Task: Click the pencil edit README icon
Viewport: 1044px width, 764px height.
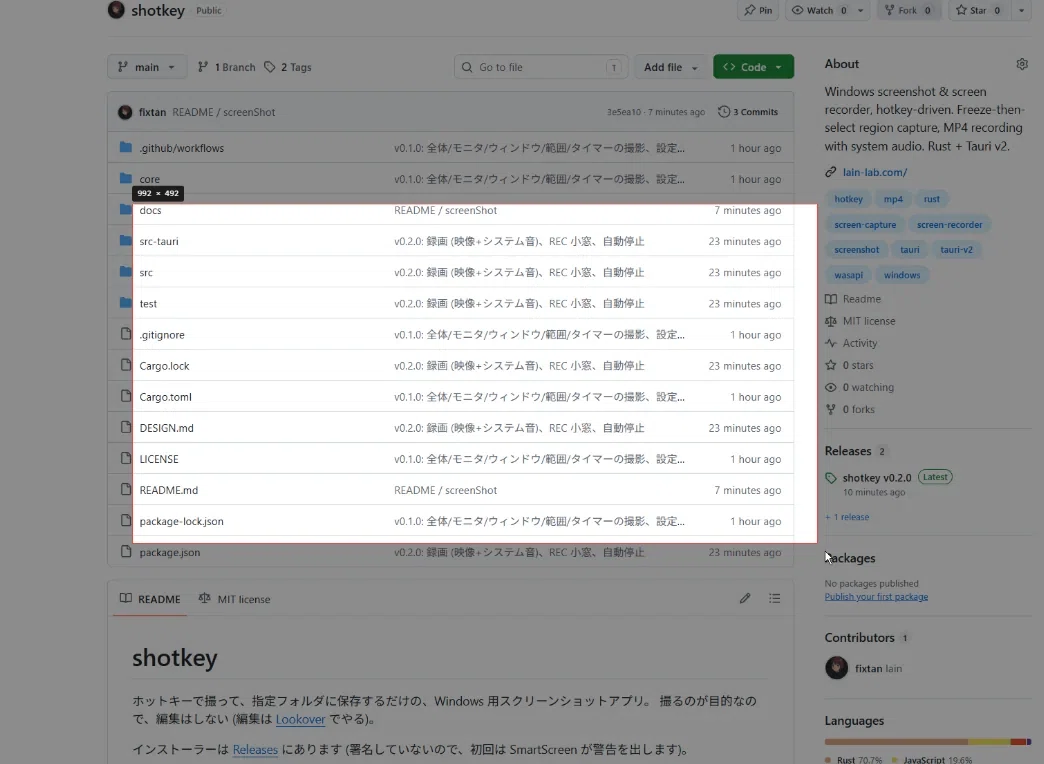Action: [744, 598]
